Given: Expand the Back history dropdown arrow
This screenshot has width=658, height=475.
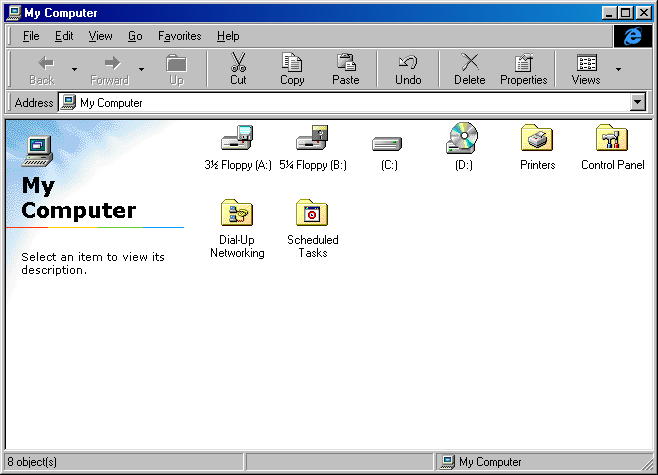Looking at the screenshot, I should point(74,69).
